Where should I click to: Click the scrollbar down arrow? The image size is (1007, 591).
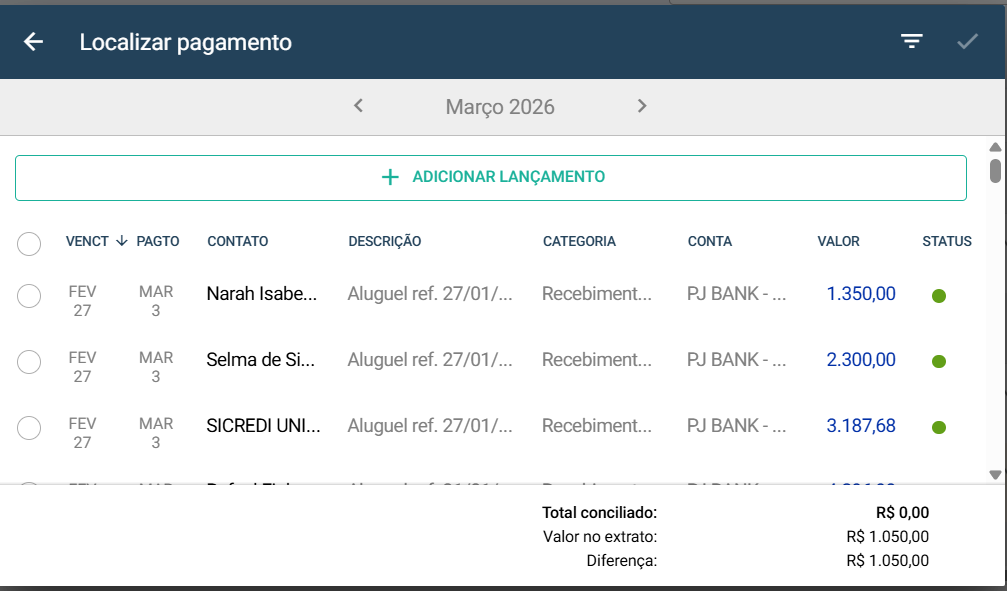tap(995, 475)
